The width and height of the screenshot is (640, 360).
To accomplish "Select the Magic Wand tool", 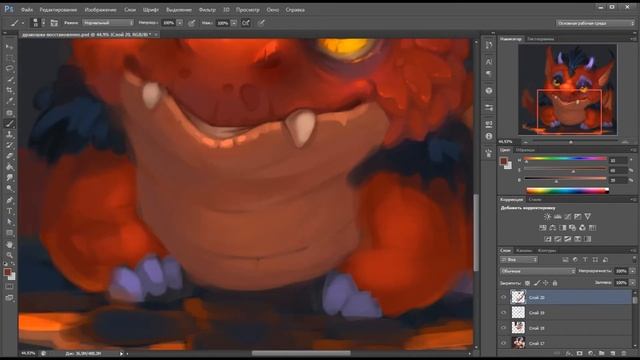I will click(9, 80).
